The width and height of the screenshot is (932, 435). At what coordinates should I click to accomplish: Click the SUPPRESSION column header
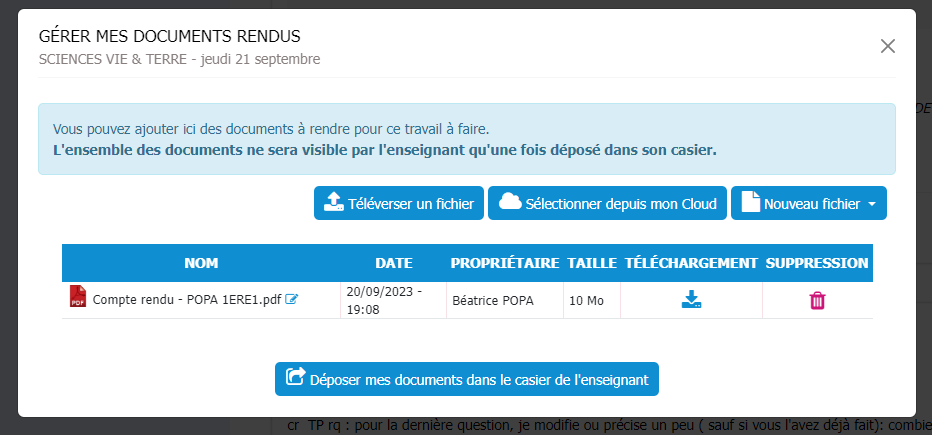pos(817,263)
